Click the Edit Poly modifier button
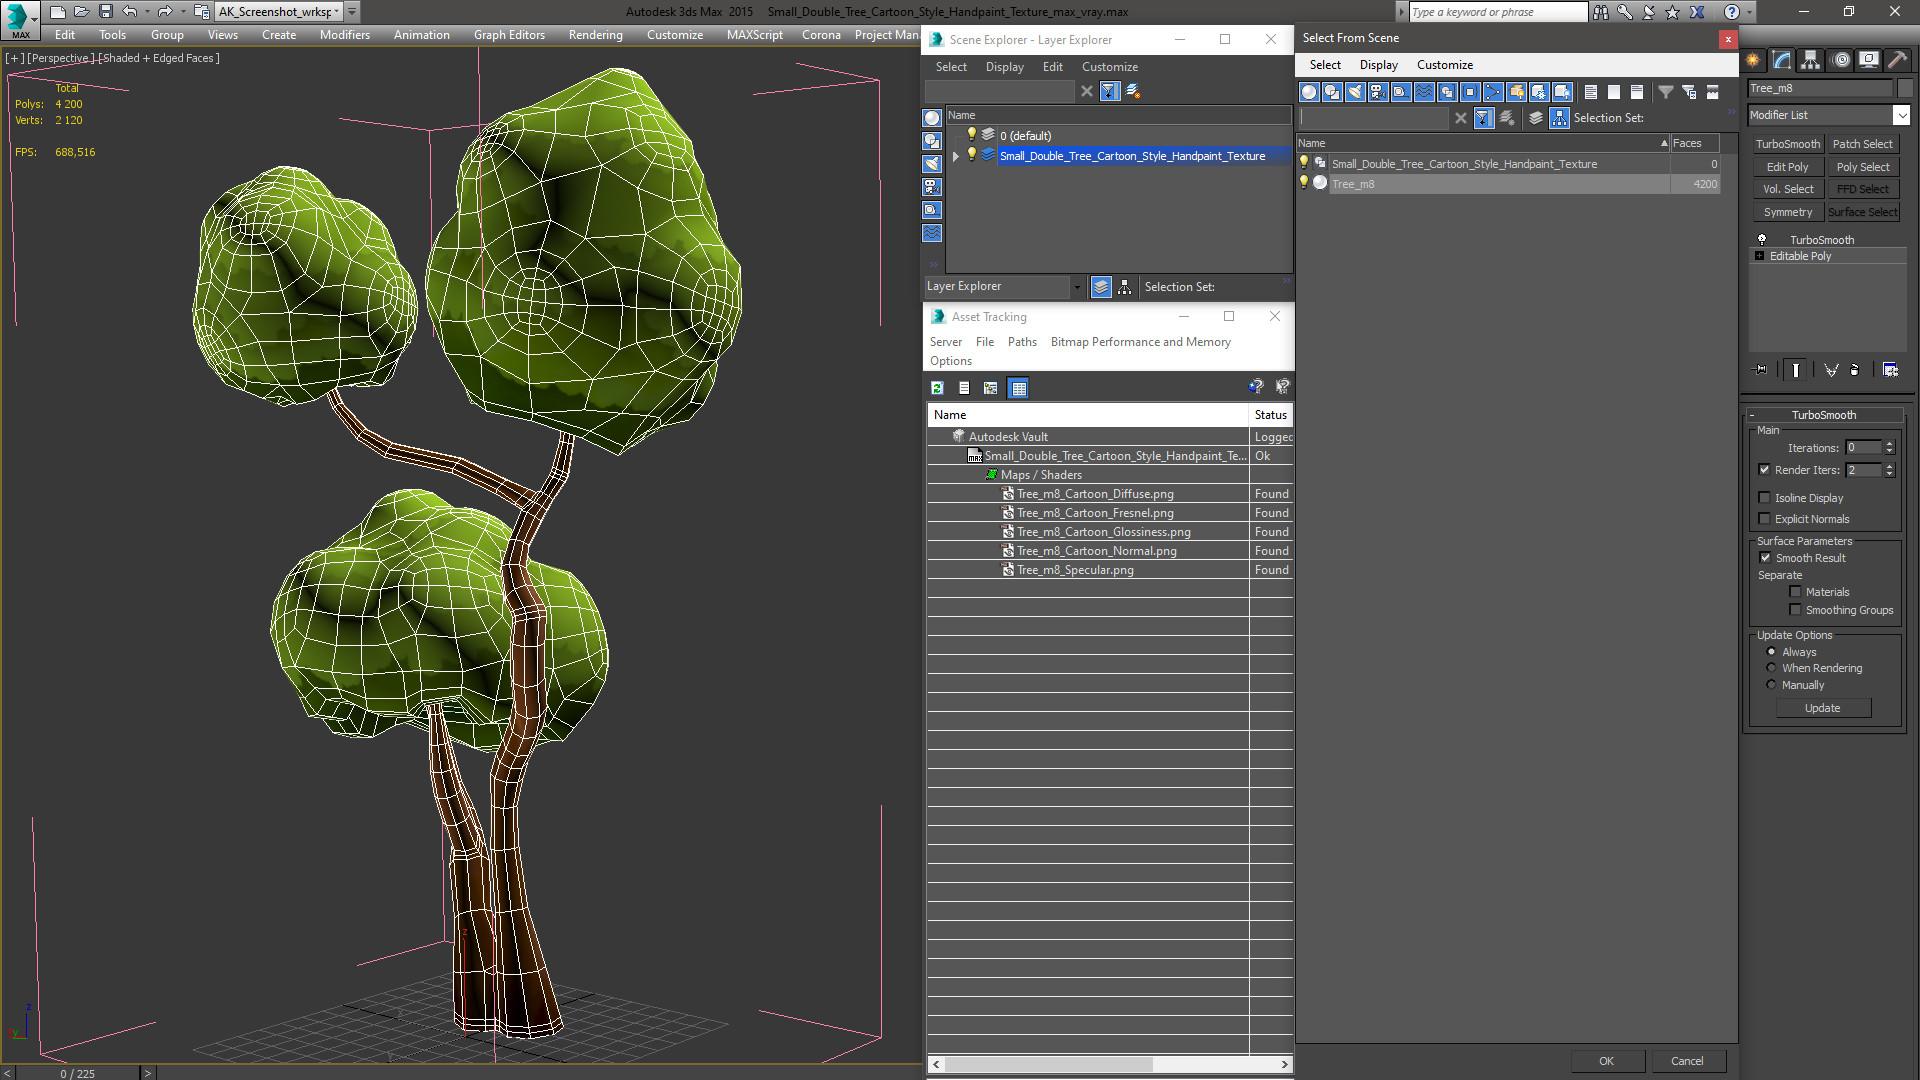Image resolution: width=1920 pixels, height=1080 pixels. click(x=1787, y=167)
